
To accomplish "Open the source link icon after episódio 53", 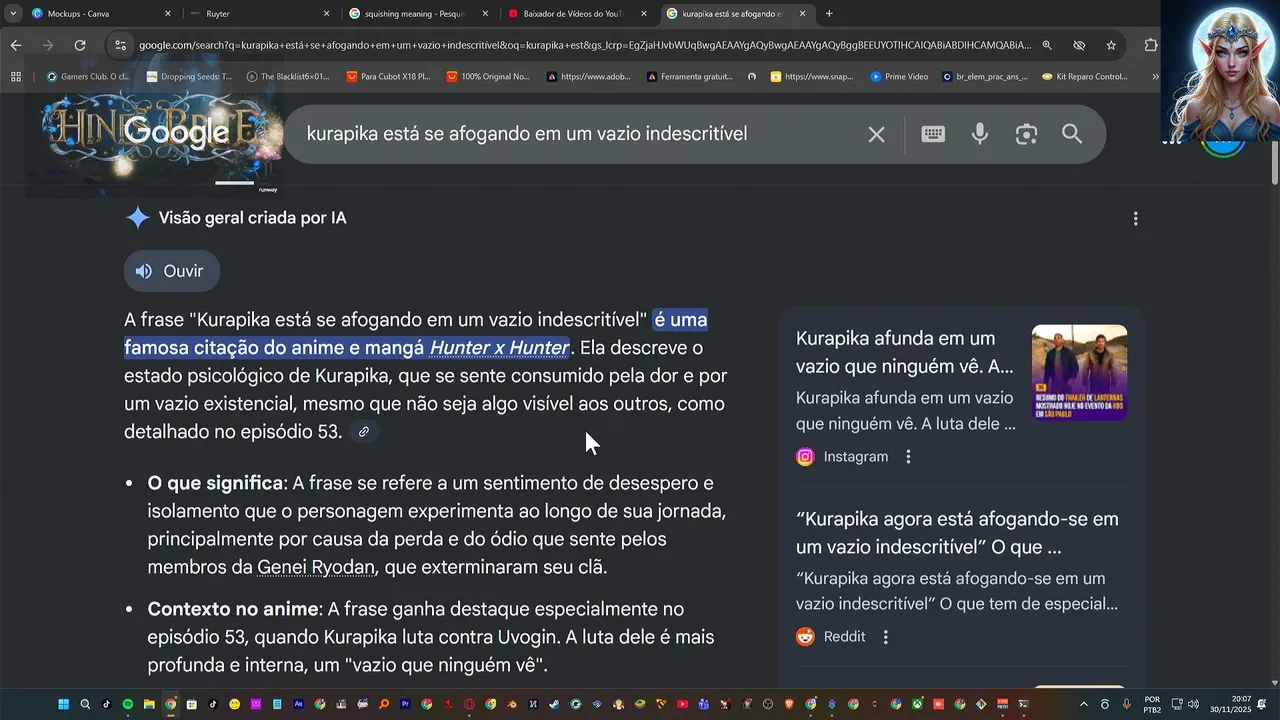I will pyautogui.click(x=364, y=432).
